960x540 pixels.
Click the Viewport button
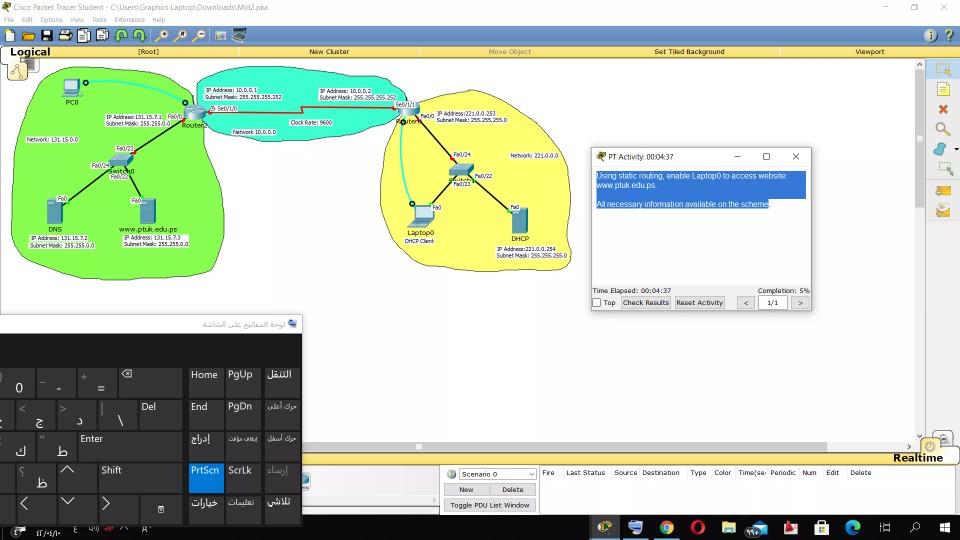click(x=869, y=51)
